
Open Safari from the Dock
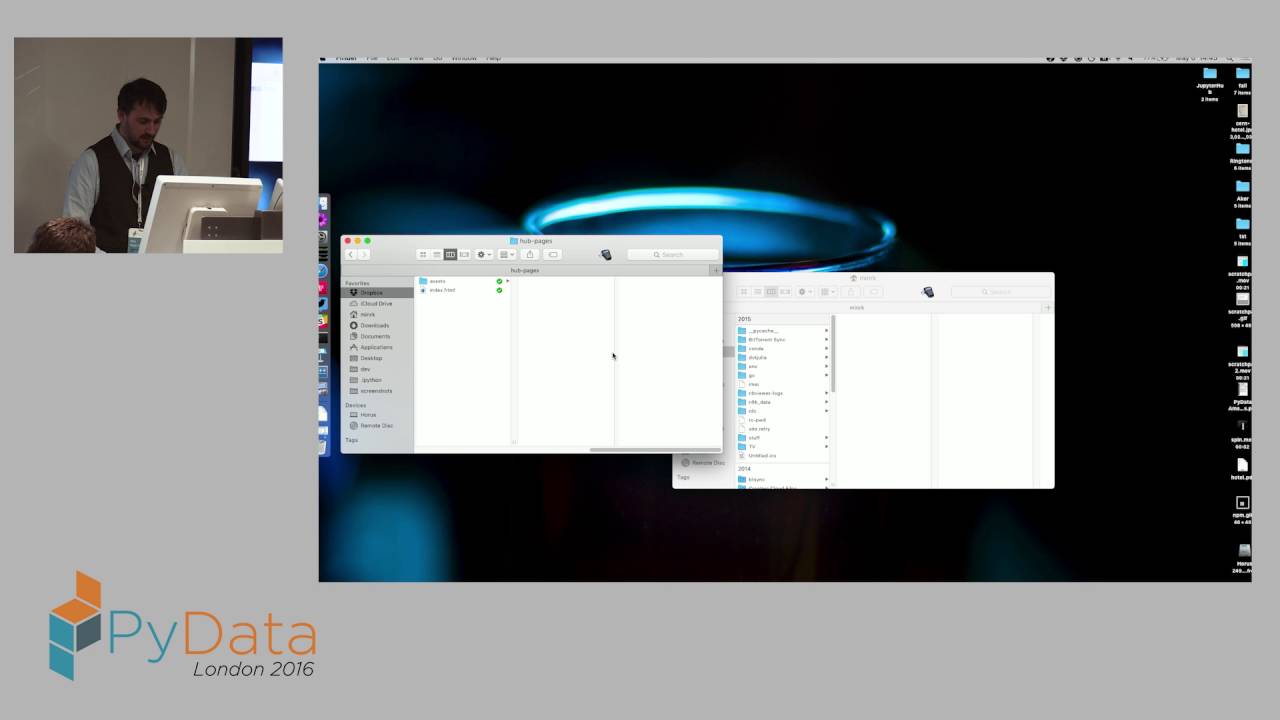323,270
